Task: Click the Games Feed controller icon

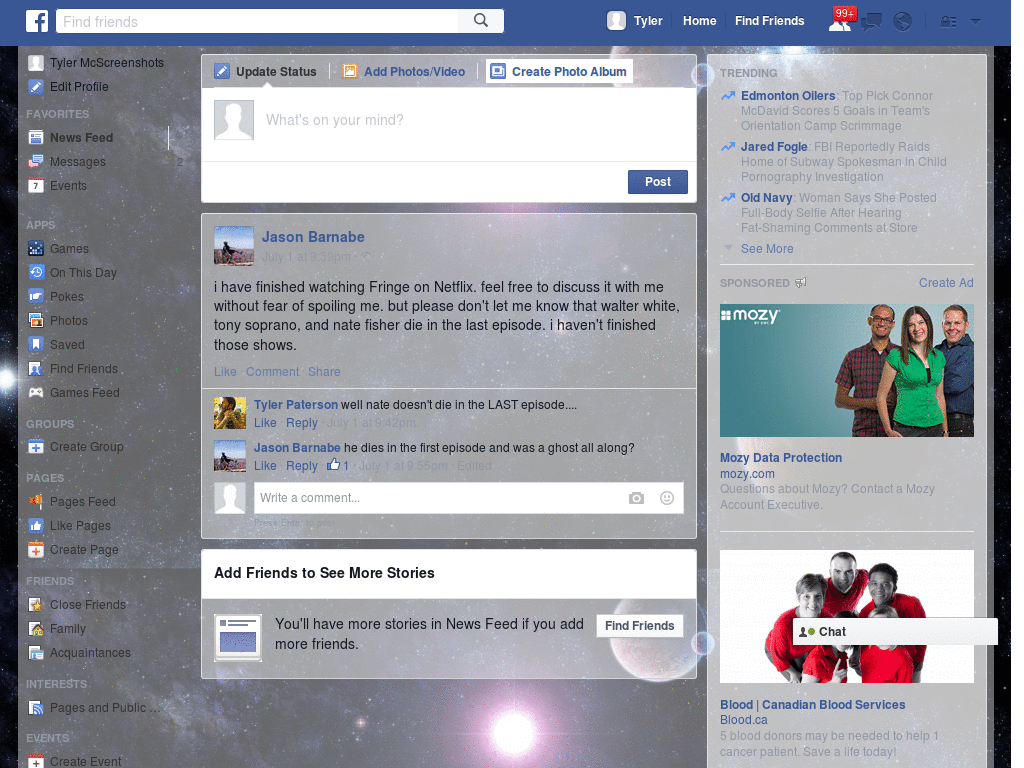Action: [x=36, y=392]
